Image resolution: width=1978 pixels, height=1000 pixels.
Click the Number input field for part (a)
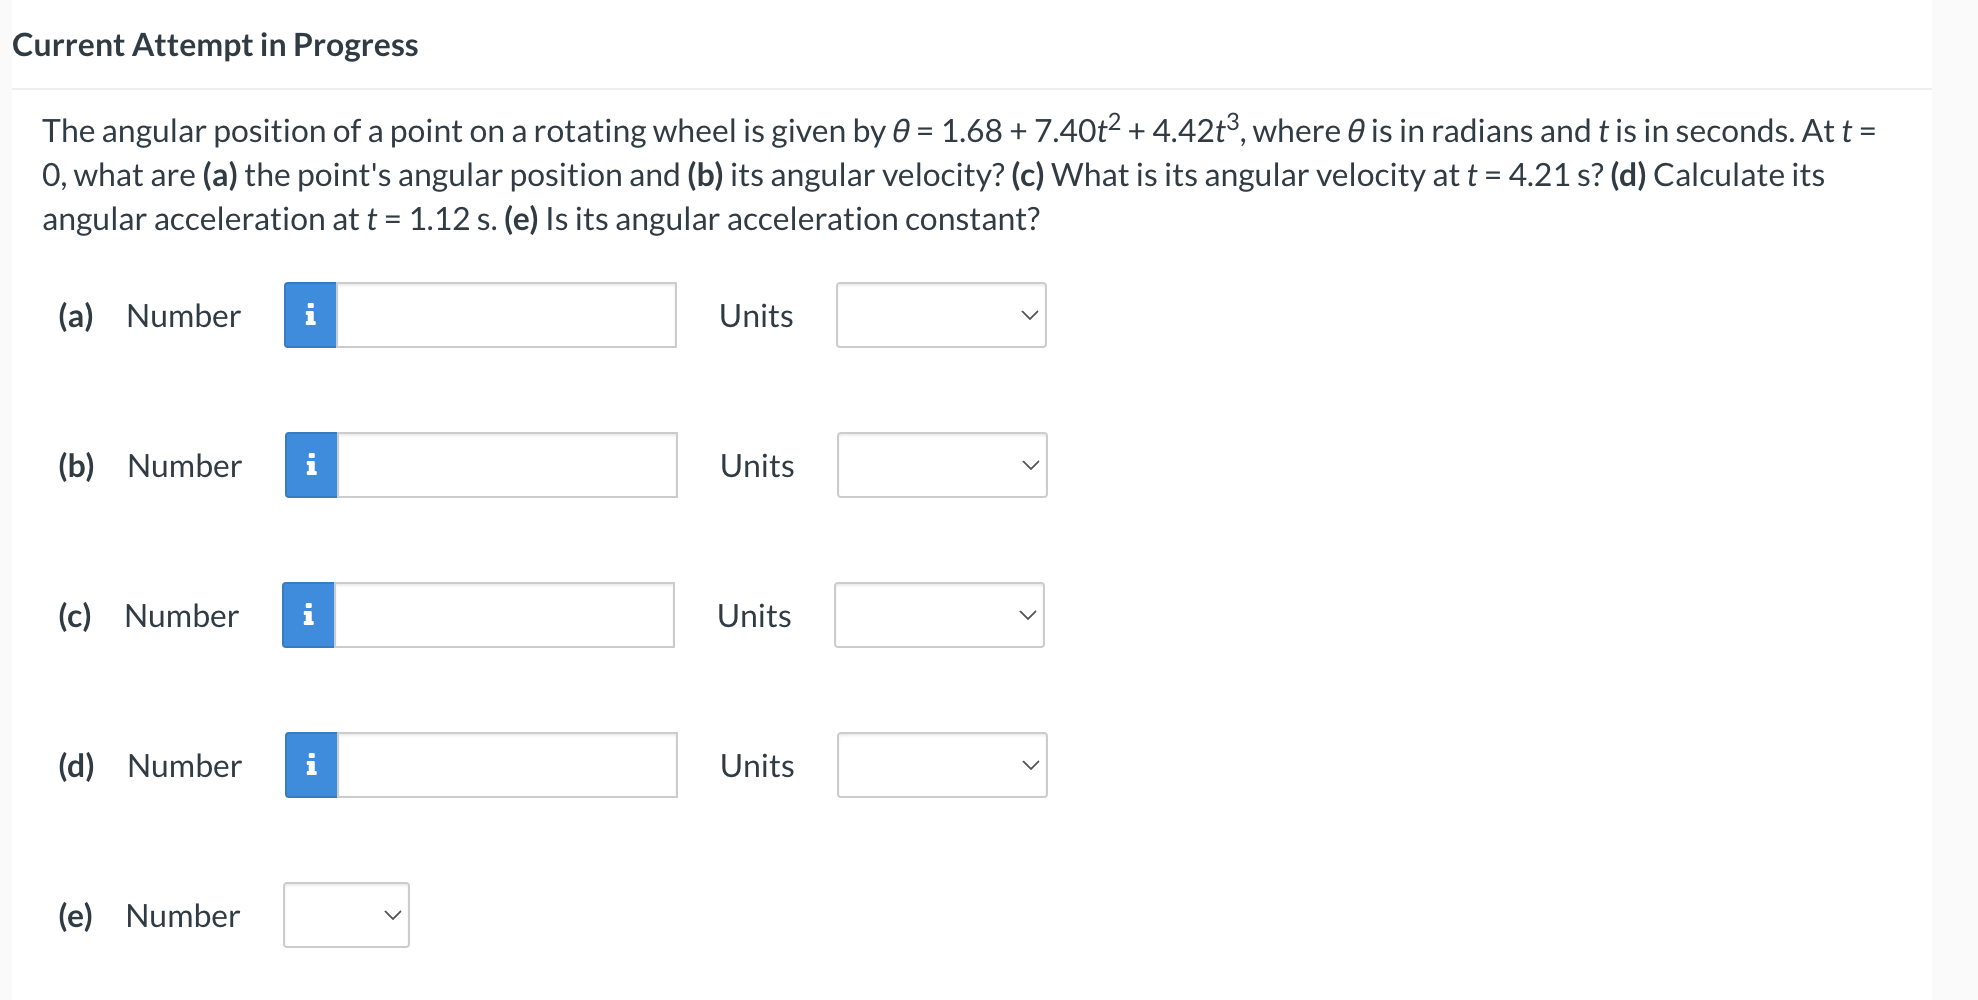[x=505, y=315]
